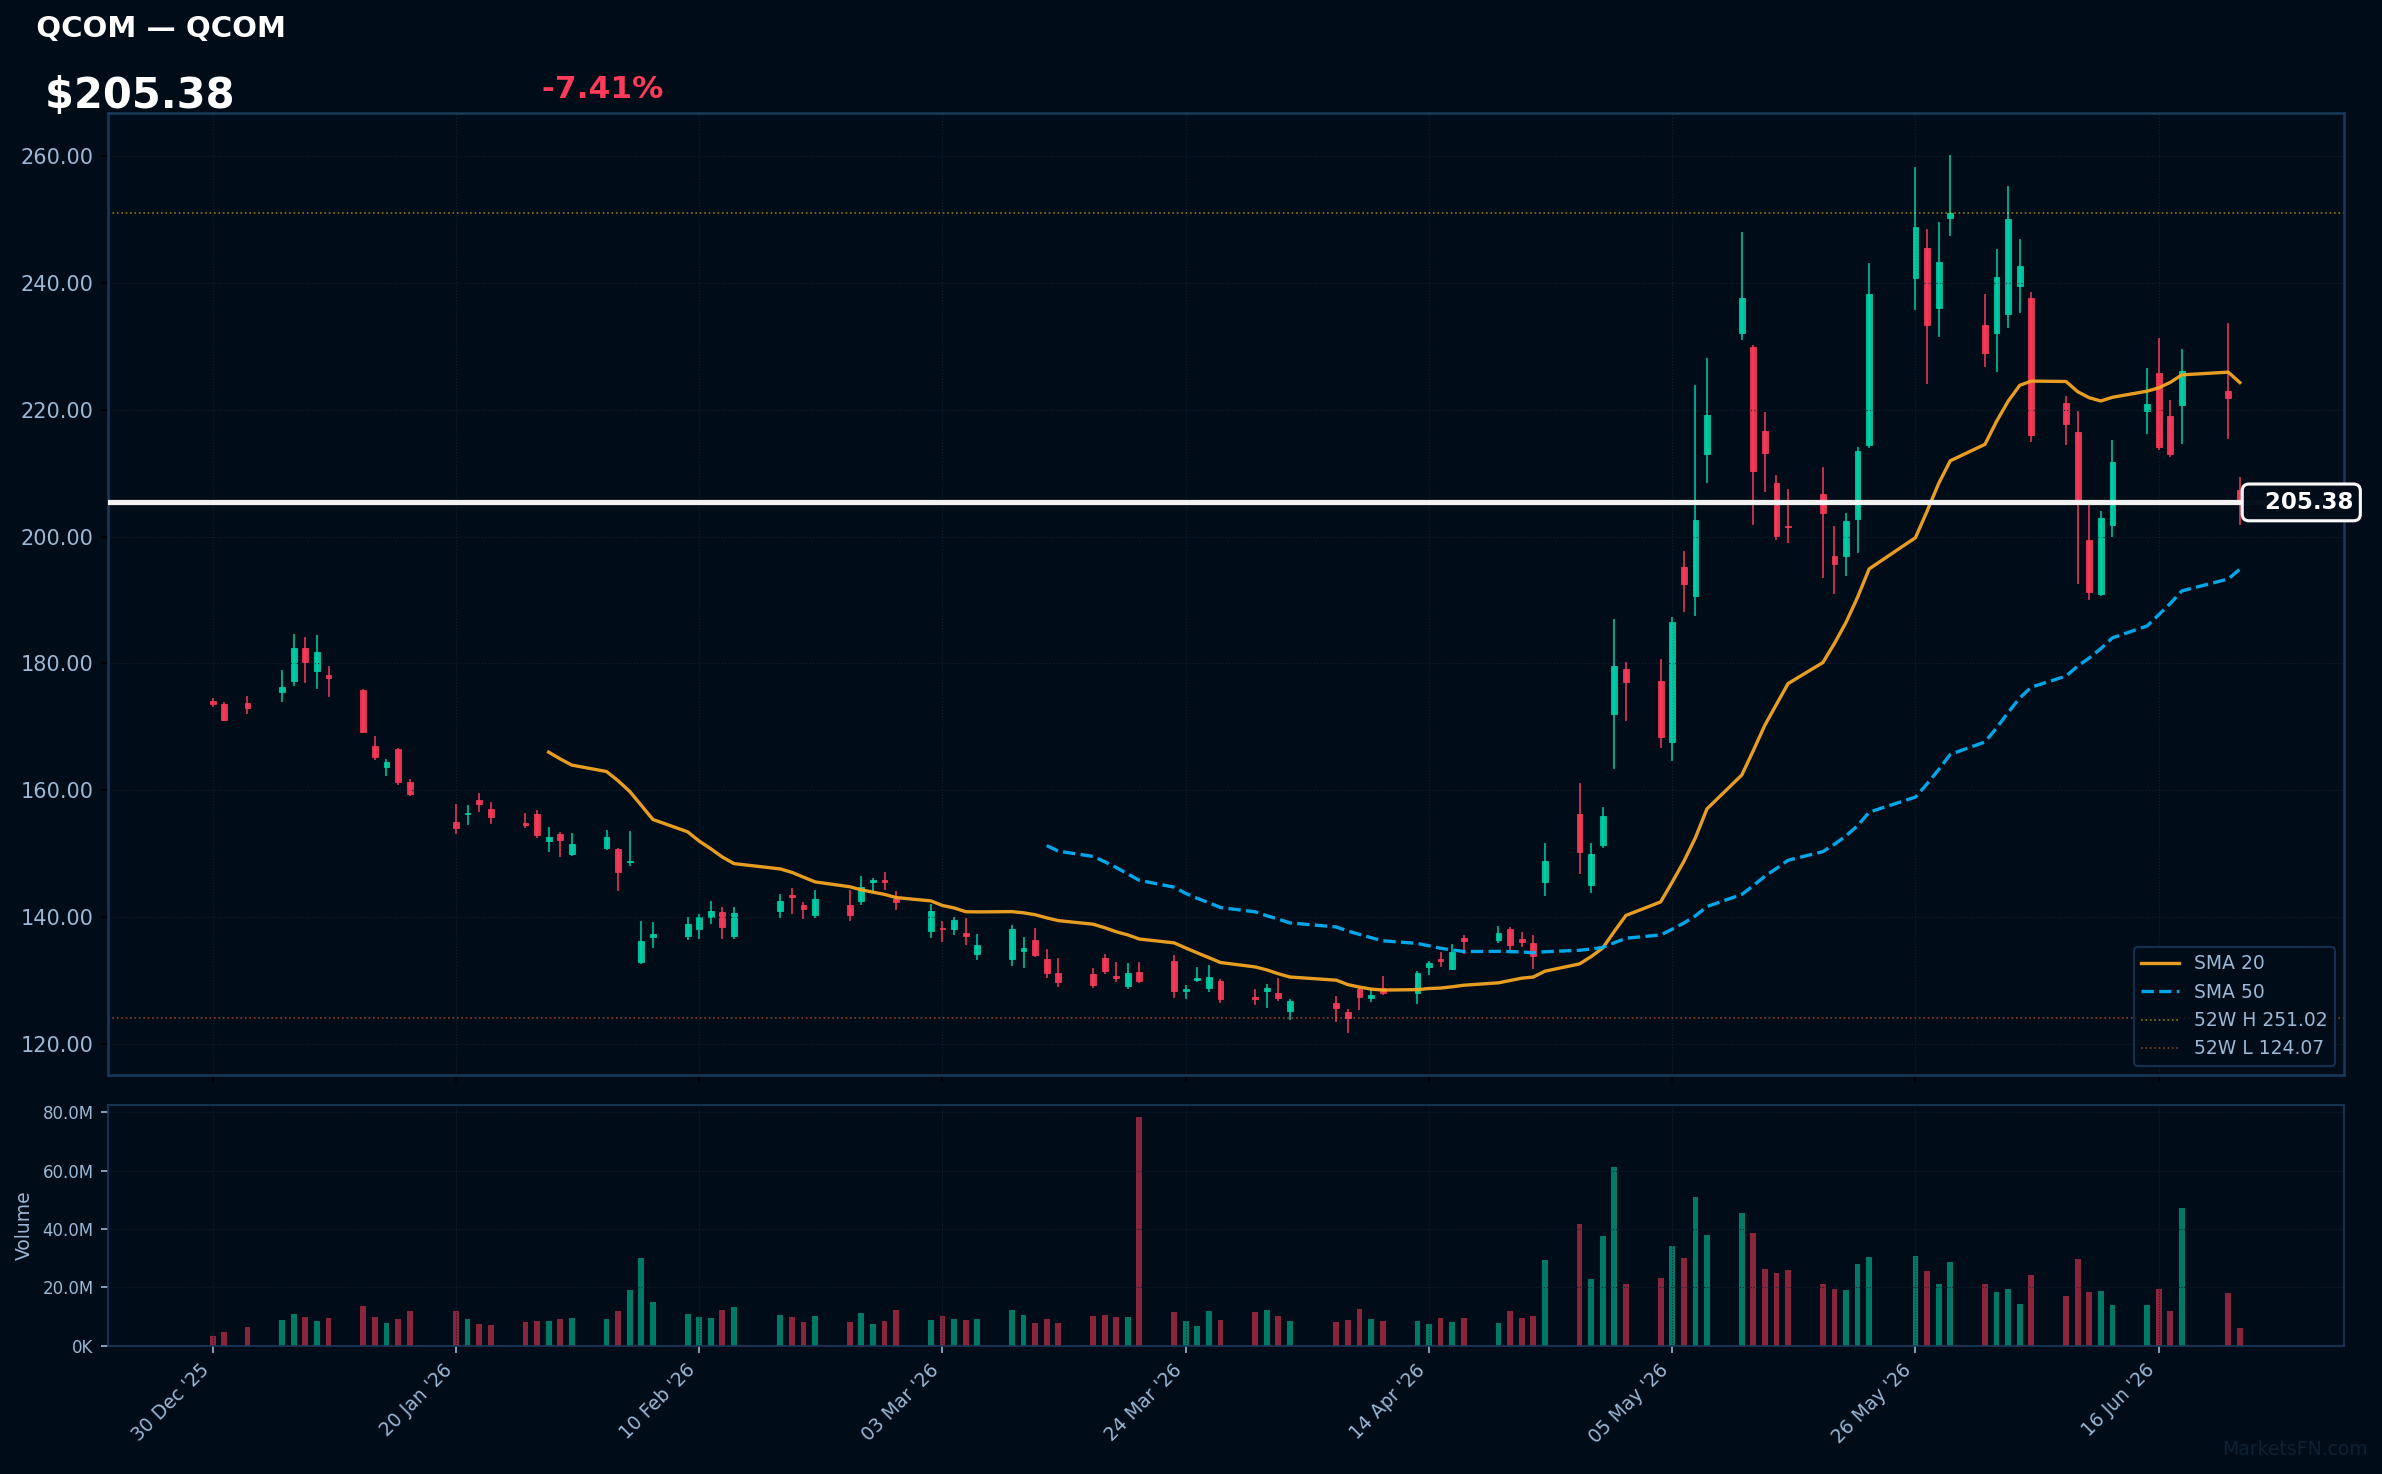
Task: Click the 120.00 price axis label
Action: (x=57, y=1045)
